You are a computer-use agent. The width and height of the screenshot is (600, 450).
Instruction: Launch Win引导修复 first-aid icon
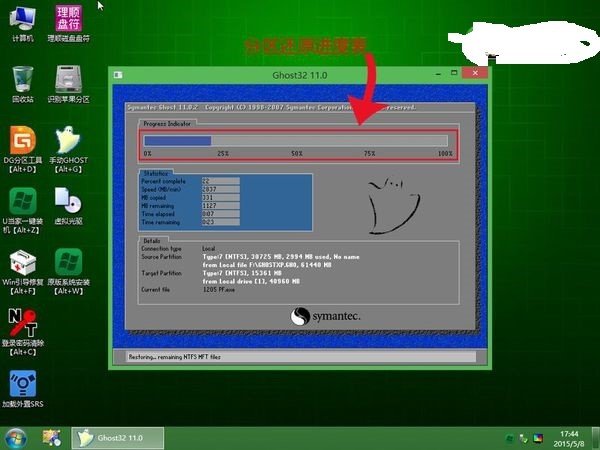(x=22, y=263)
